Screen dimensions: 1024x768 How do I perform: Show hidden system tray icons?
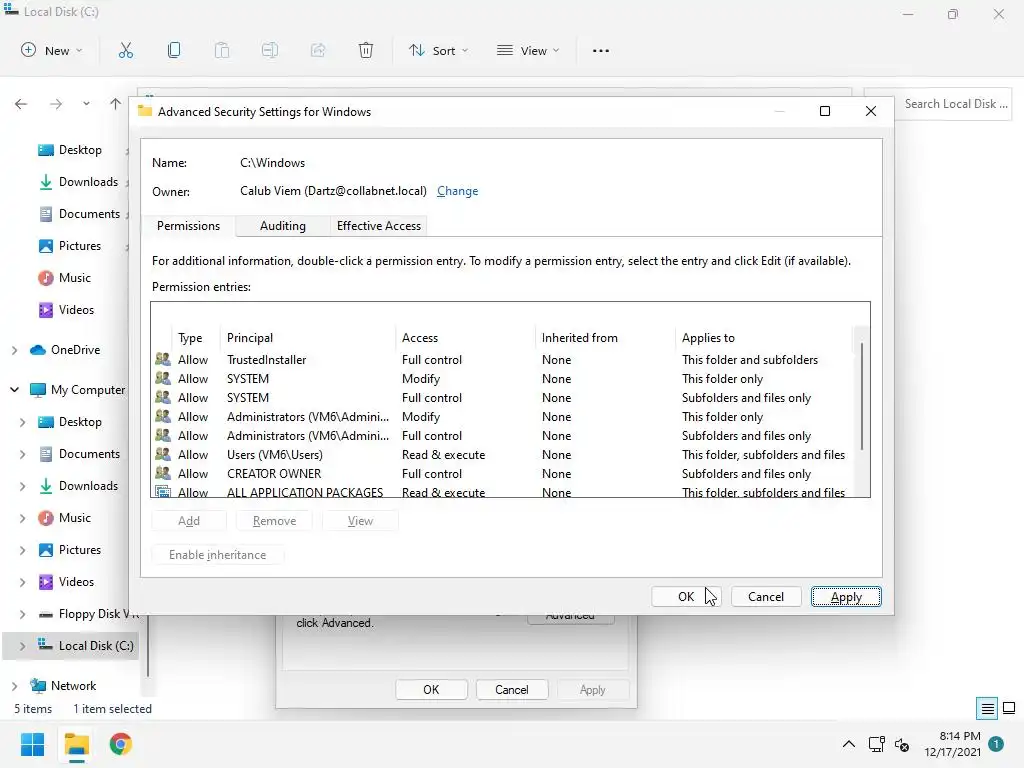click(848, 744)
